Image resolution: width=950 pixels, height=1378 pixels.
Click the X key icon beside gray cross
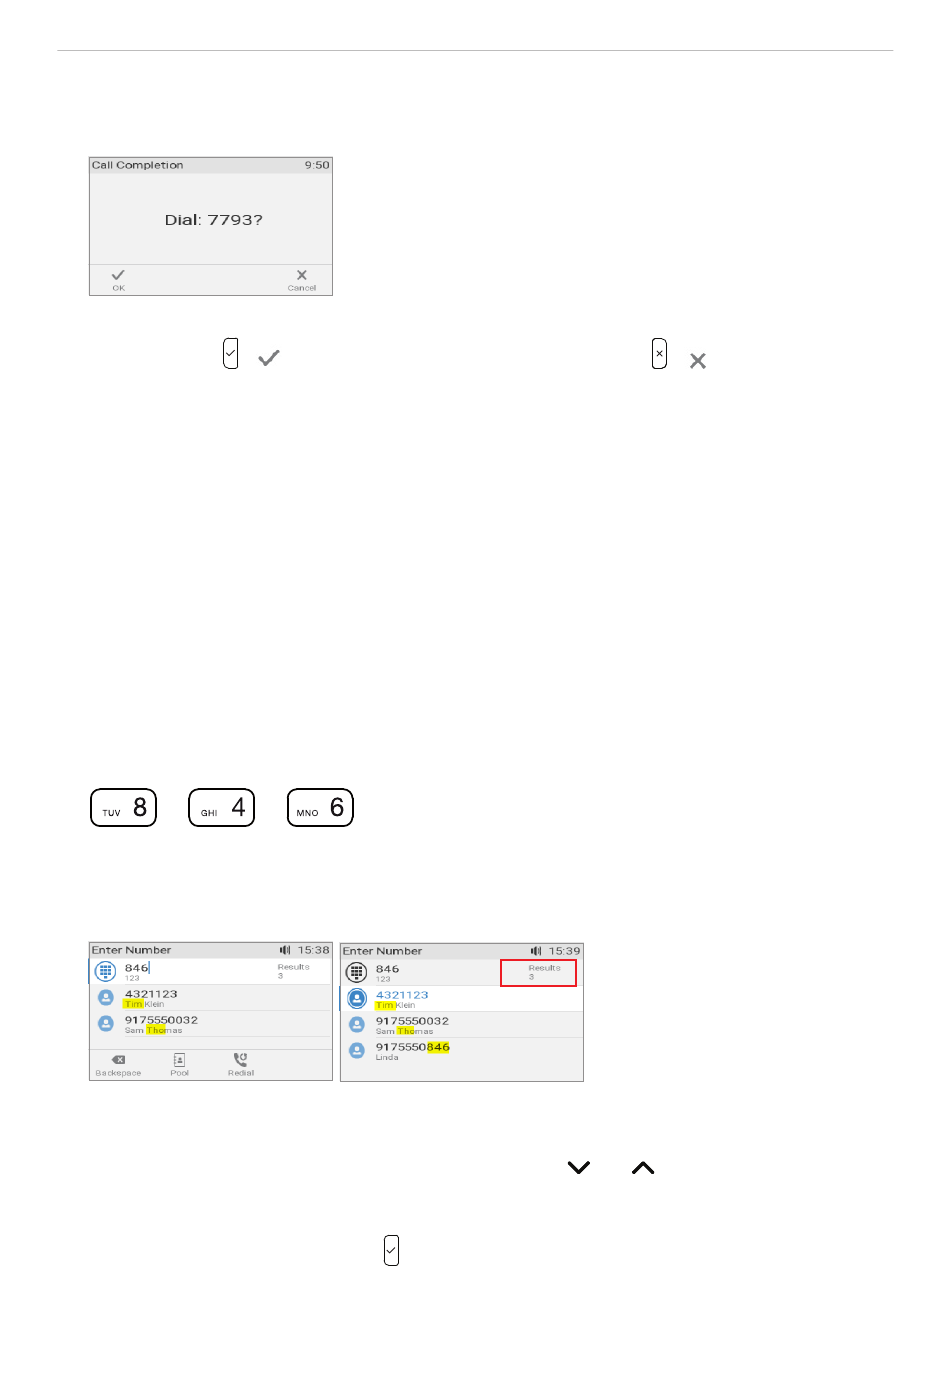pyautogui.click(x=659, y=354)
